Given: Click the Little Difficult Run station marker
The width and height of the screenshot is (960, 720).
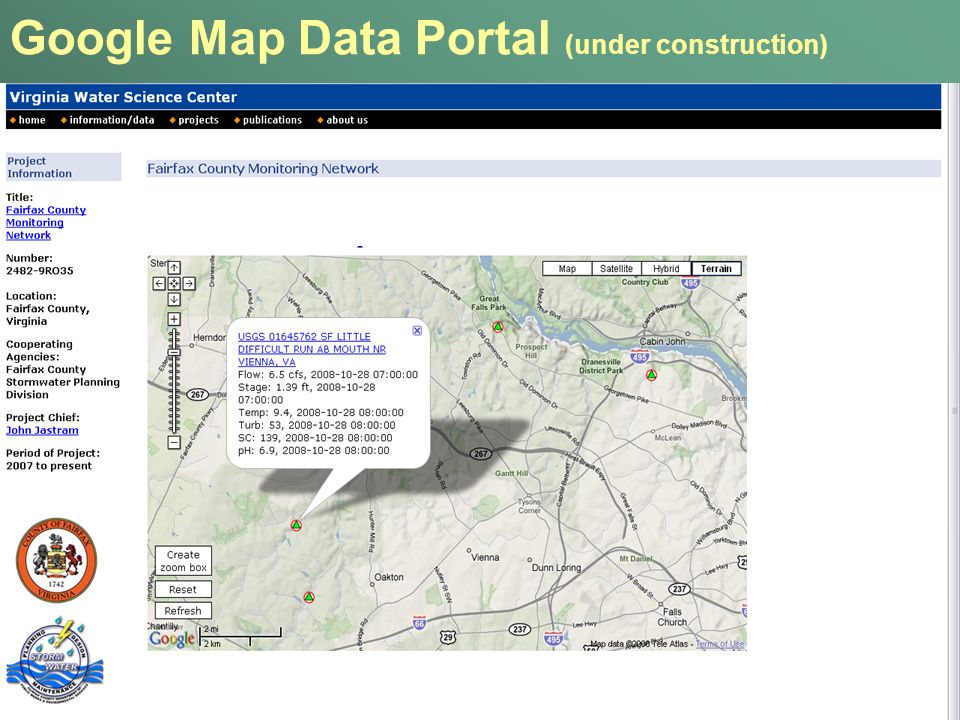Looking at the screenshot, I should point(296,525).
